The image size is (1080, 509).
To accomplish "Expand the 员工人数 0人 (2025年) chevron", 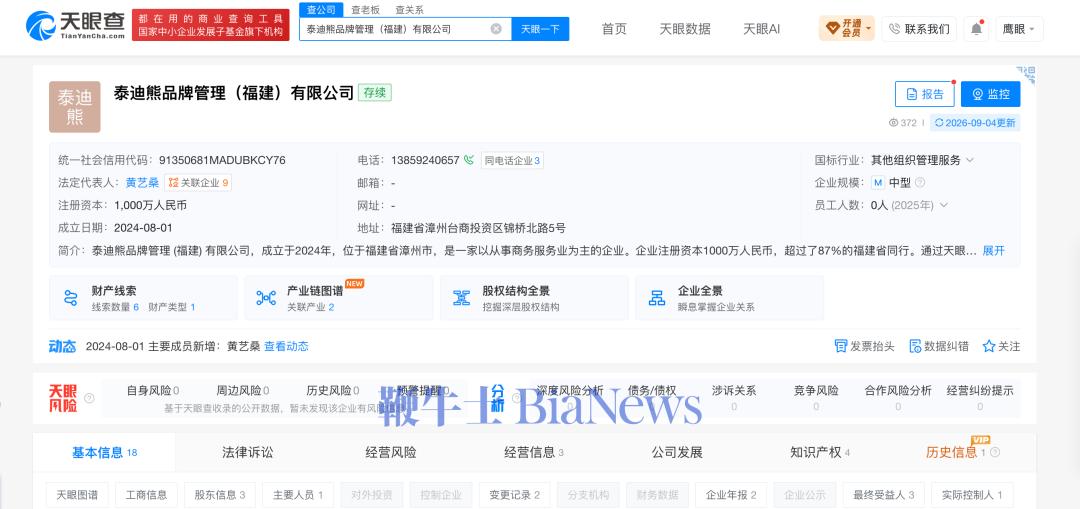I will click(x=944, y=205).
